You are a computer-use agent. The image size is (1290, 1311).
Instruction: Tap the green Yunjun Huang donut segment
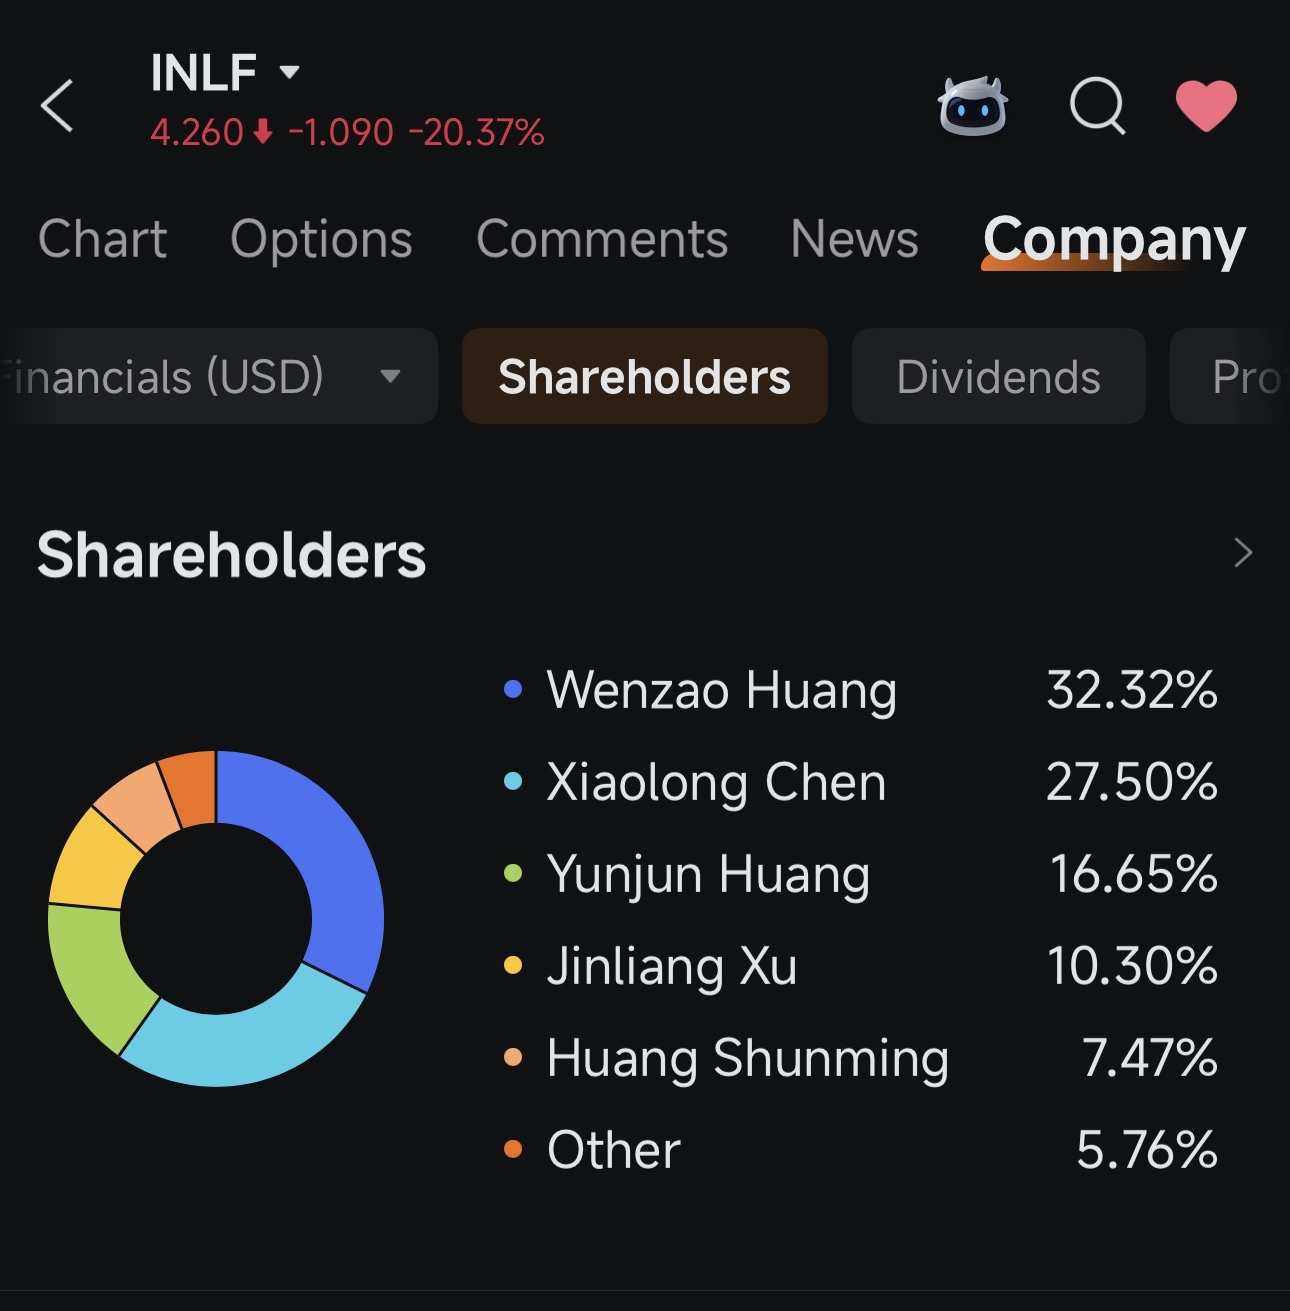(95, 975)
